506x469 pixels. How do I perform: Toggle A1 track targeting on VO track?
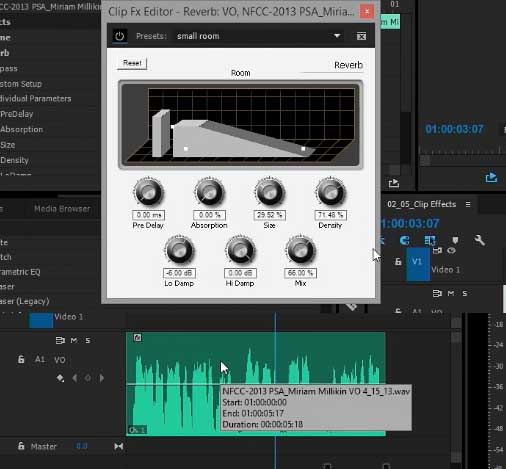click(40, 359)
